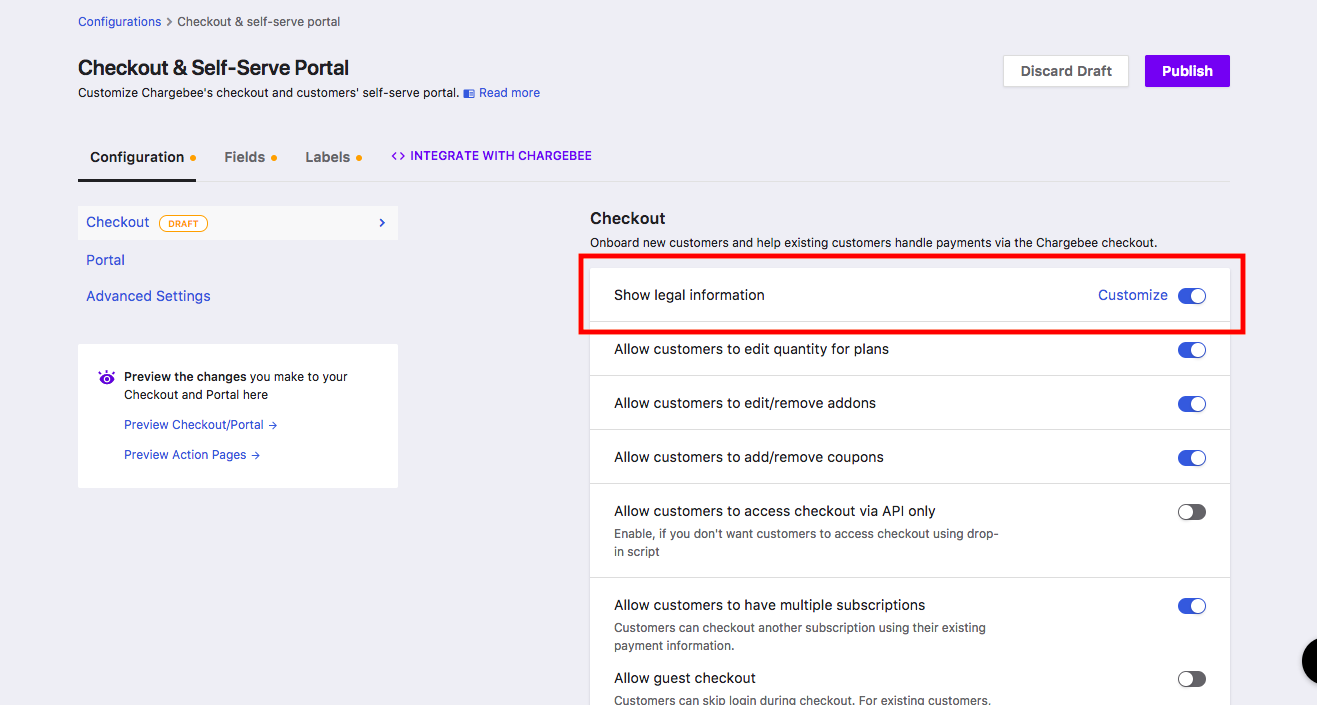The height and width of the screenshot is (705, 1317).
Task: Enable the guest checkout toggle
Action: (1191, 679)
